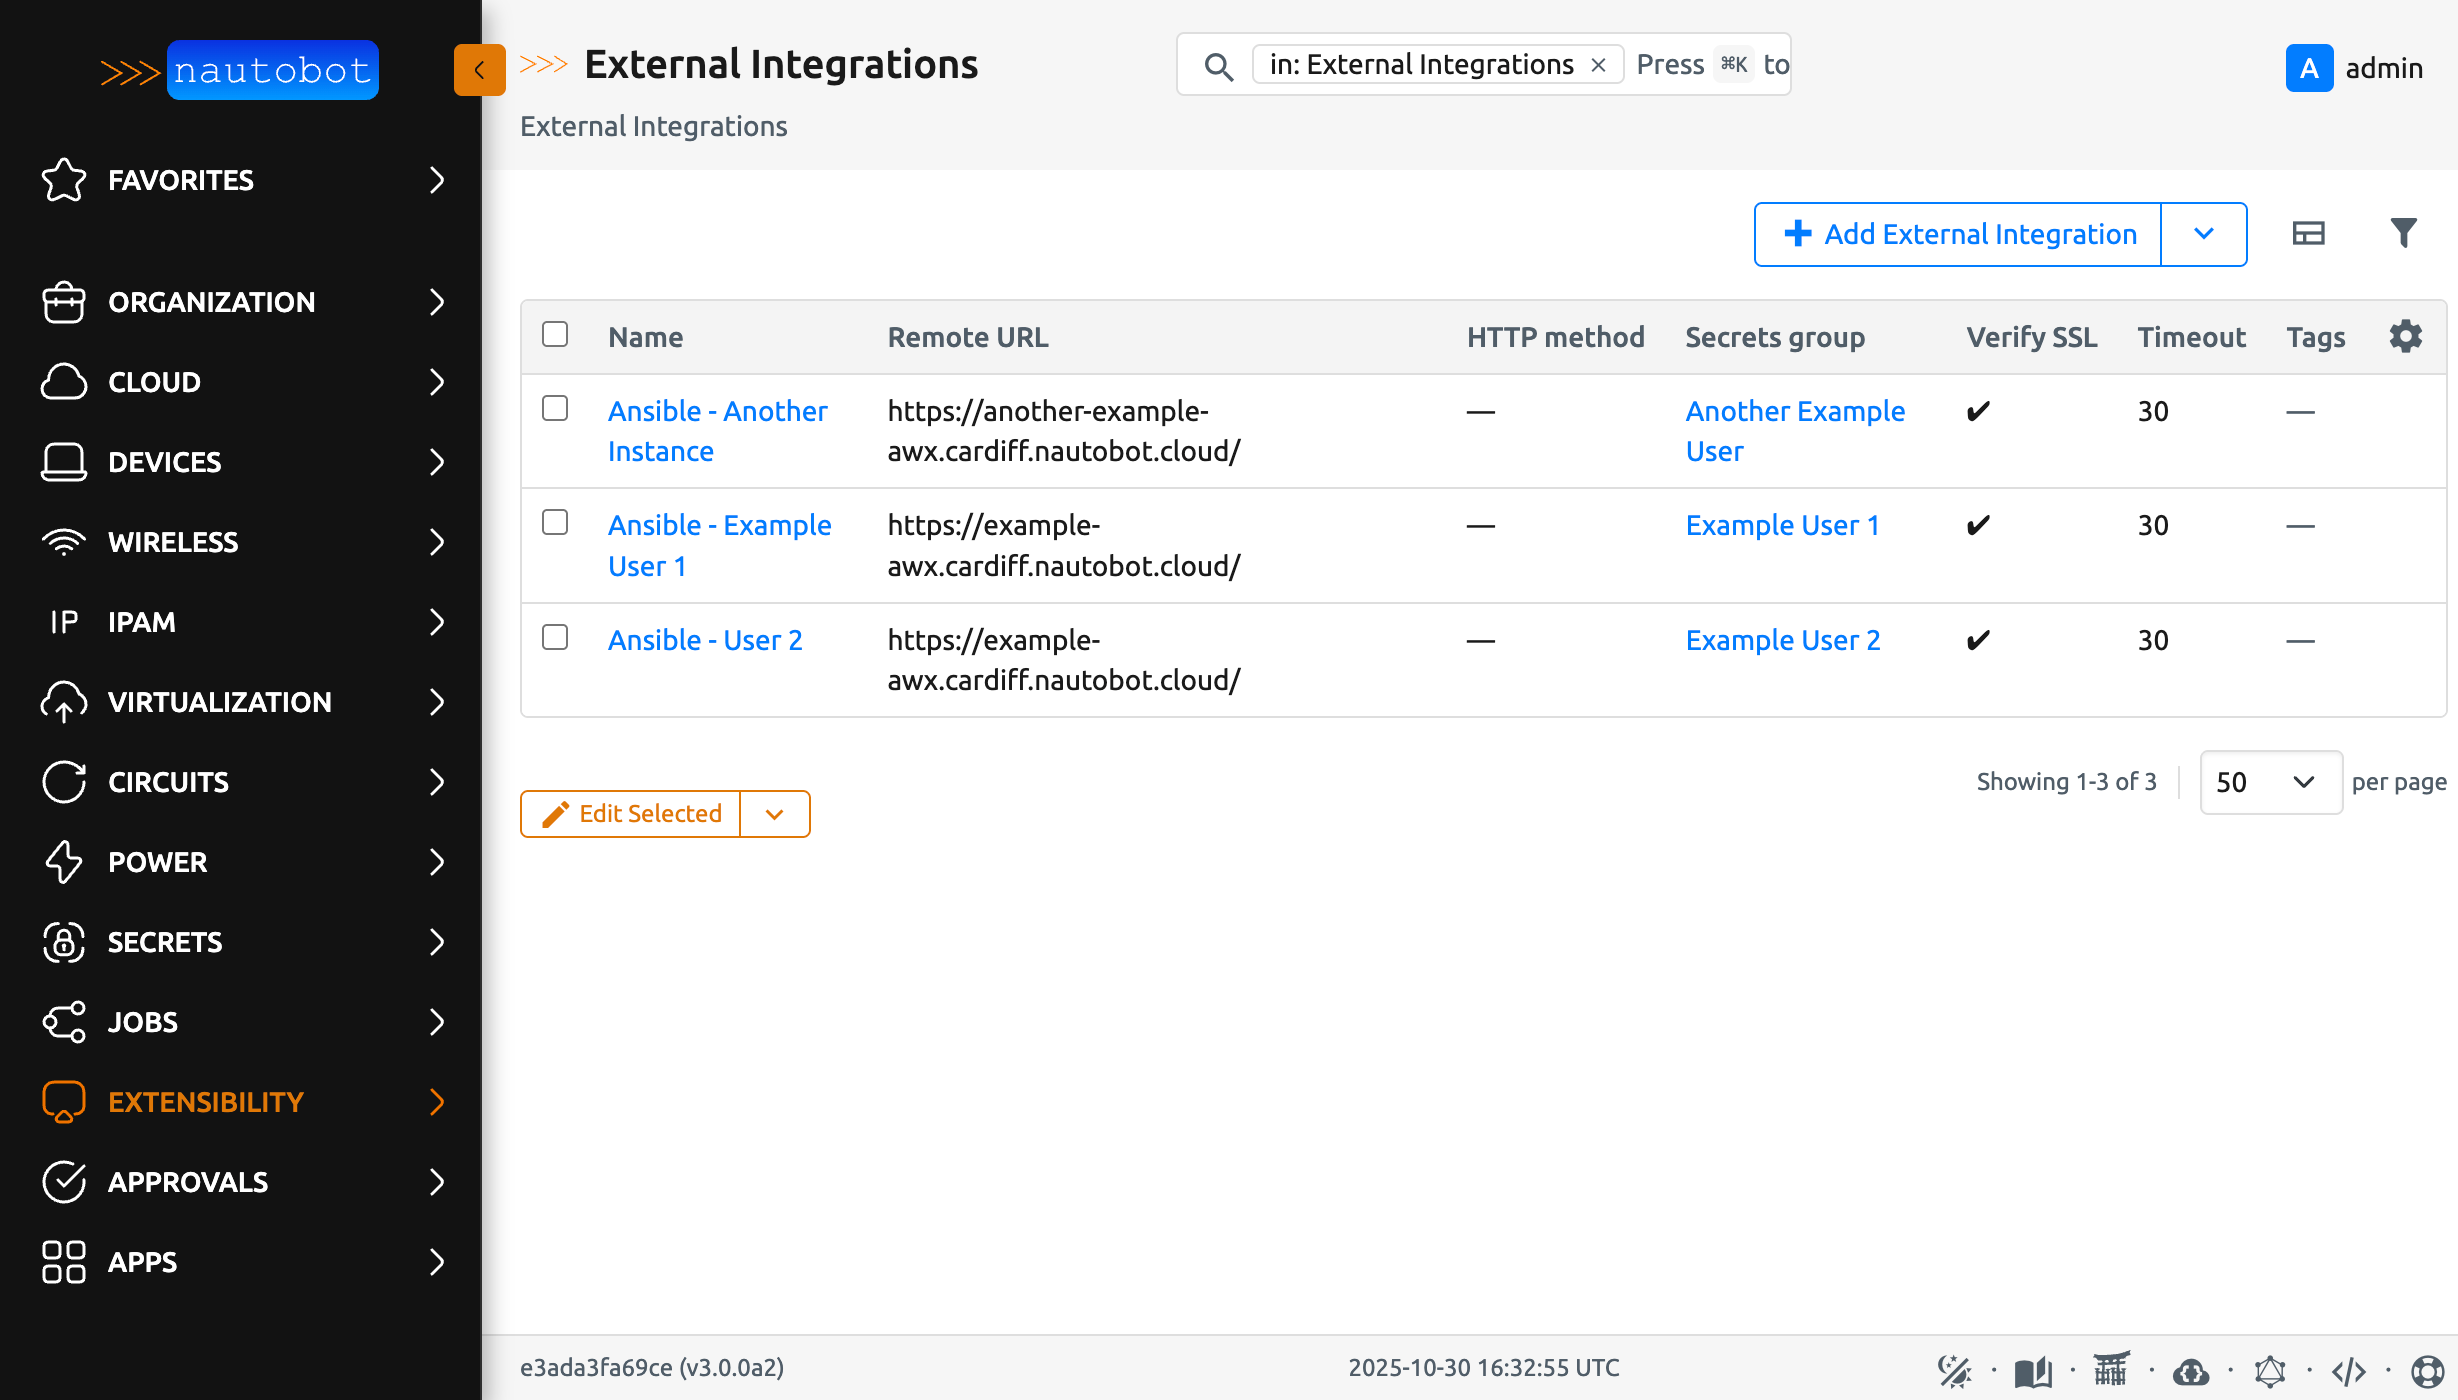The height and width of the screenshot is (1400, 2458).
Task: Check the Ansible - User 2 row
Action: click(556, 636)
